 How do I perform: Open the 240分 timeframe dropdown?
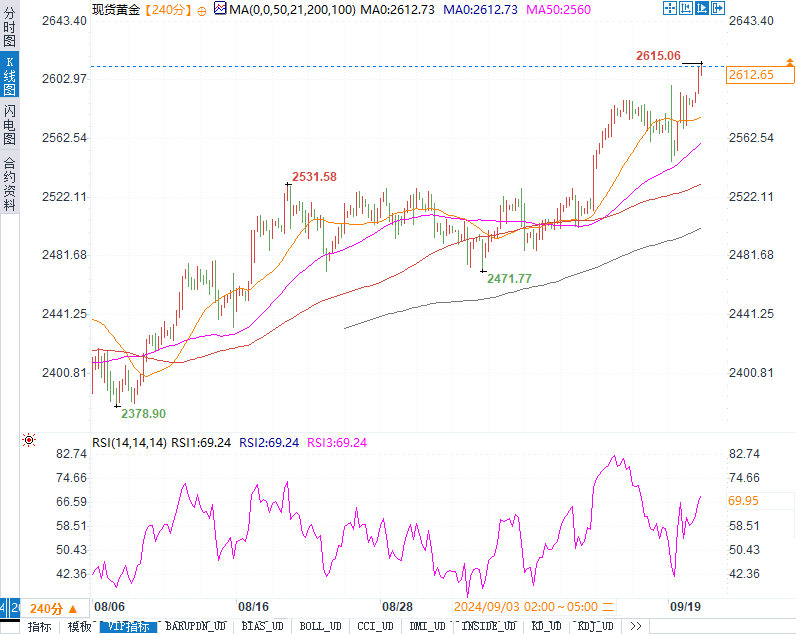[x=54, y=608]
